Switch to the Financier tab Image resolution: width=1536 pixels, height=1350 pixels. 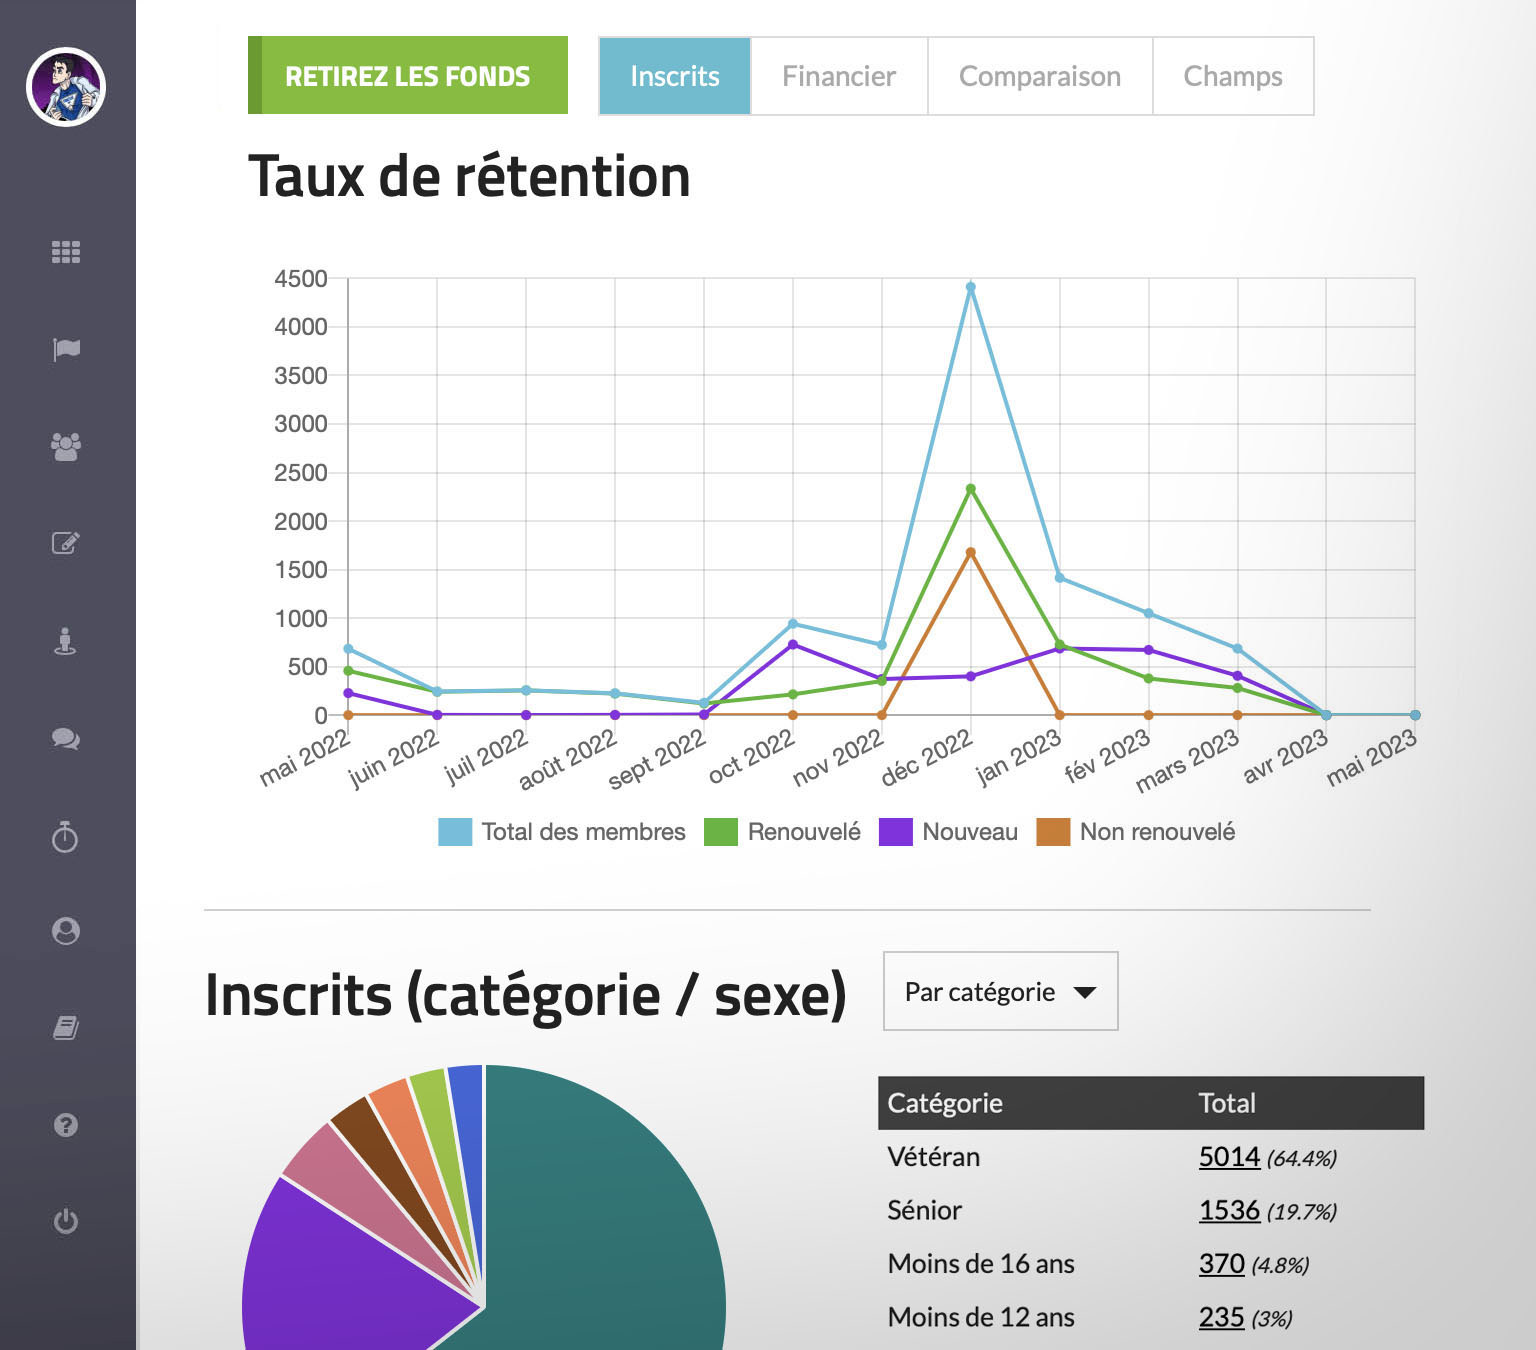coord(839,76)
